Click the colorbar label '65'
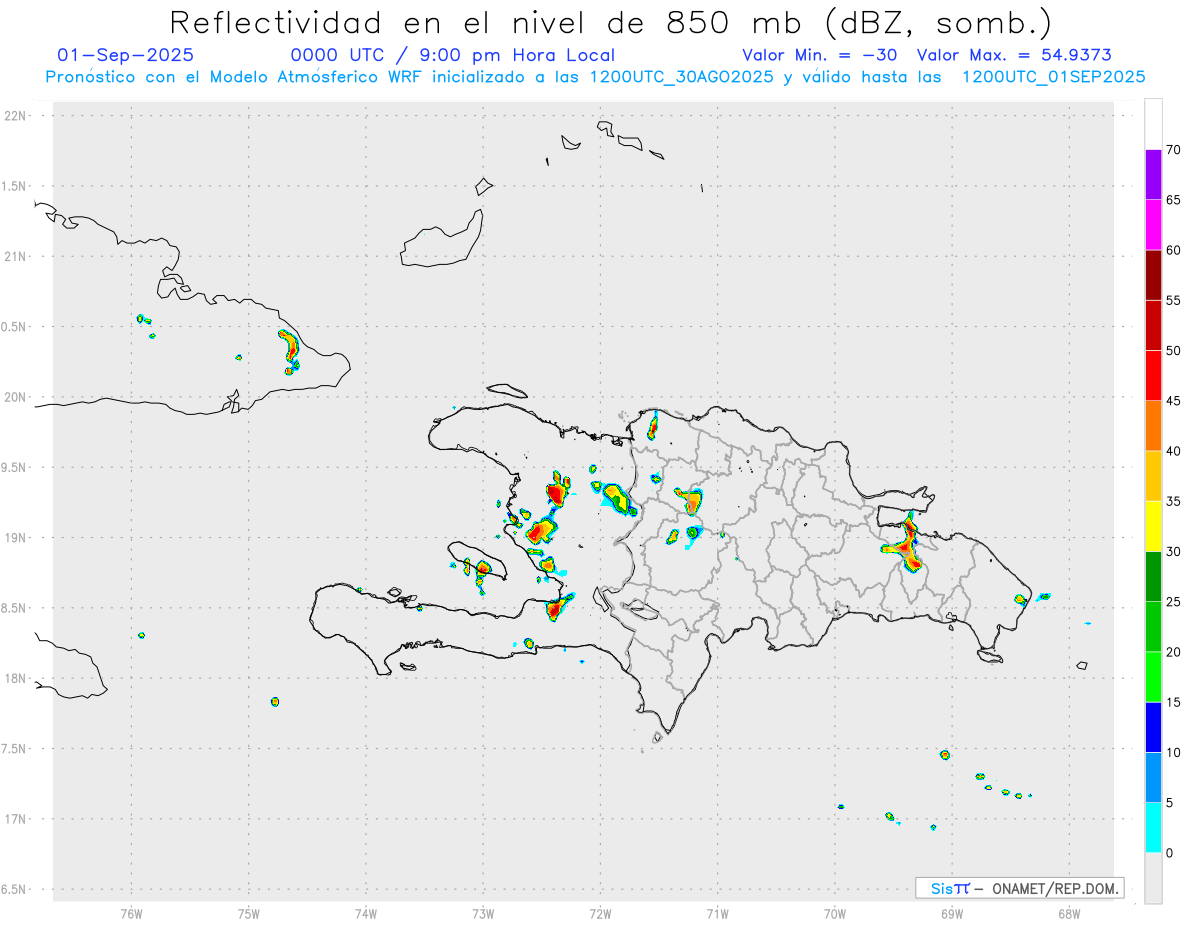The image size is (1200, 927). [1174, 200]
